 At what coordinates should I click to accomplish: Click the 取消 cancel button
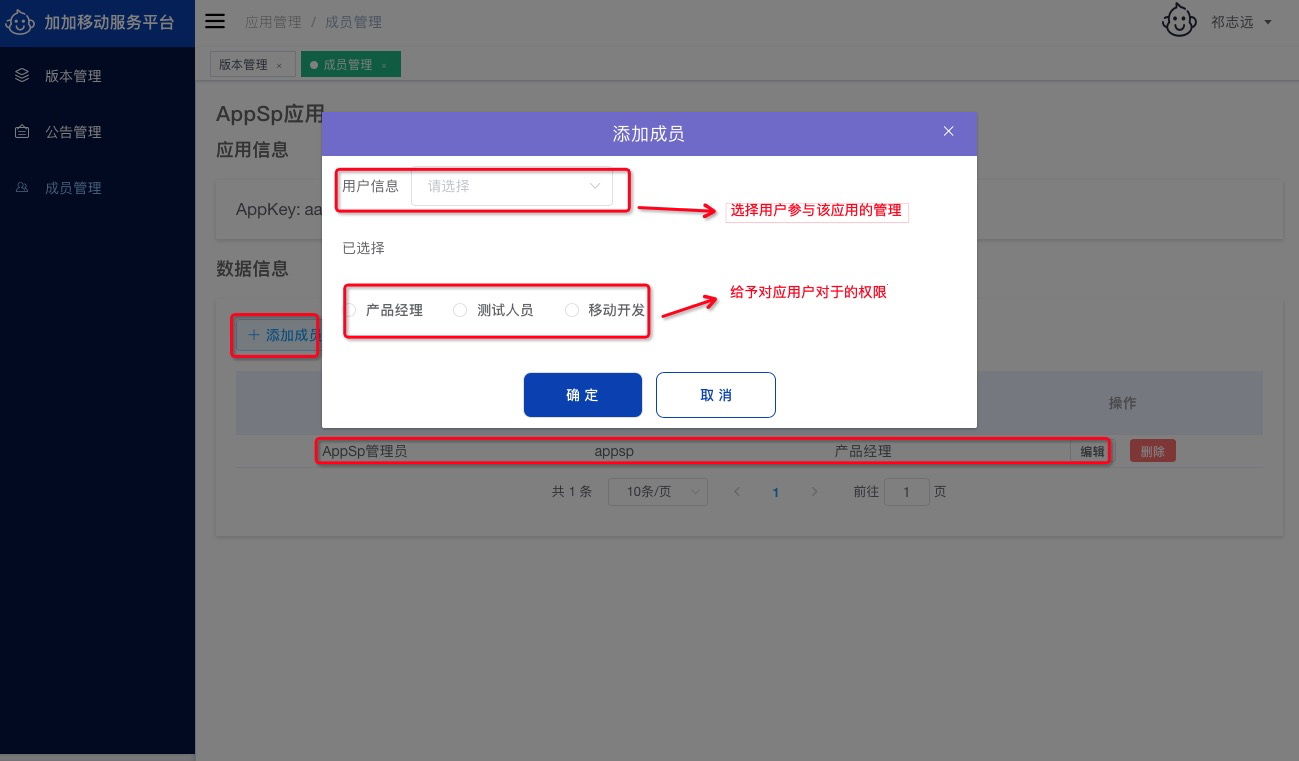pos(715,395)
